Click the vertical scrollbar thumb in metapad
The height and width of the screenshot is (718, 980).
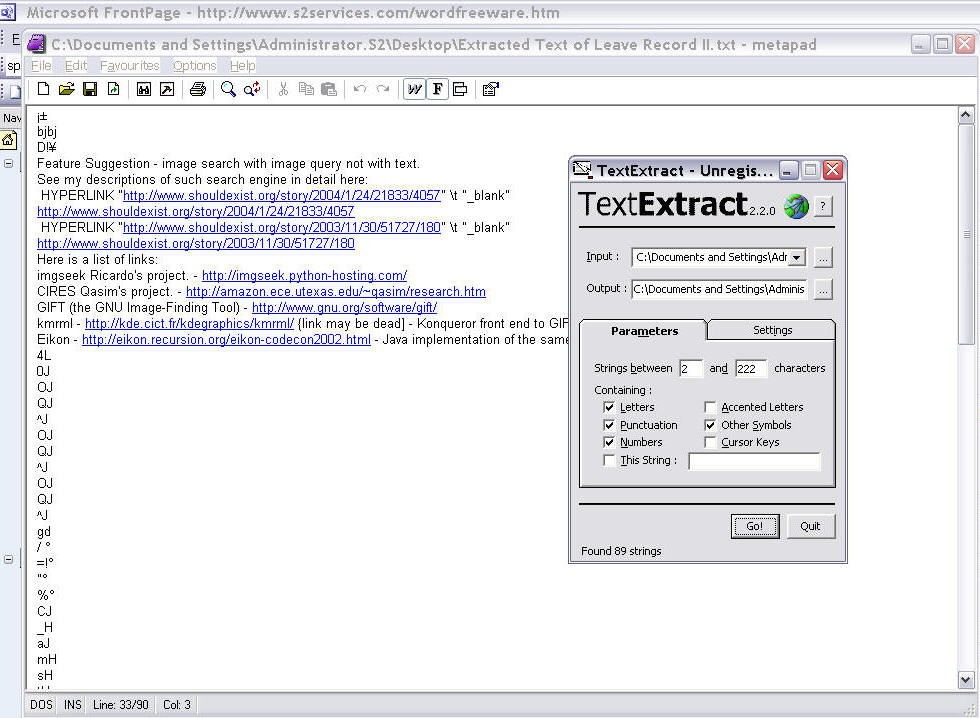coord(966,234)
